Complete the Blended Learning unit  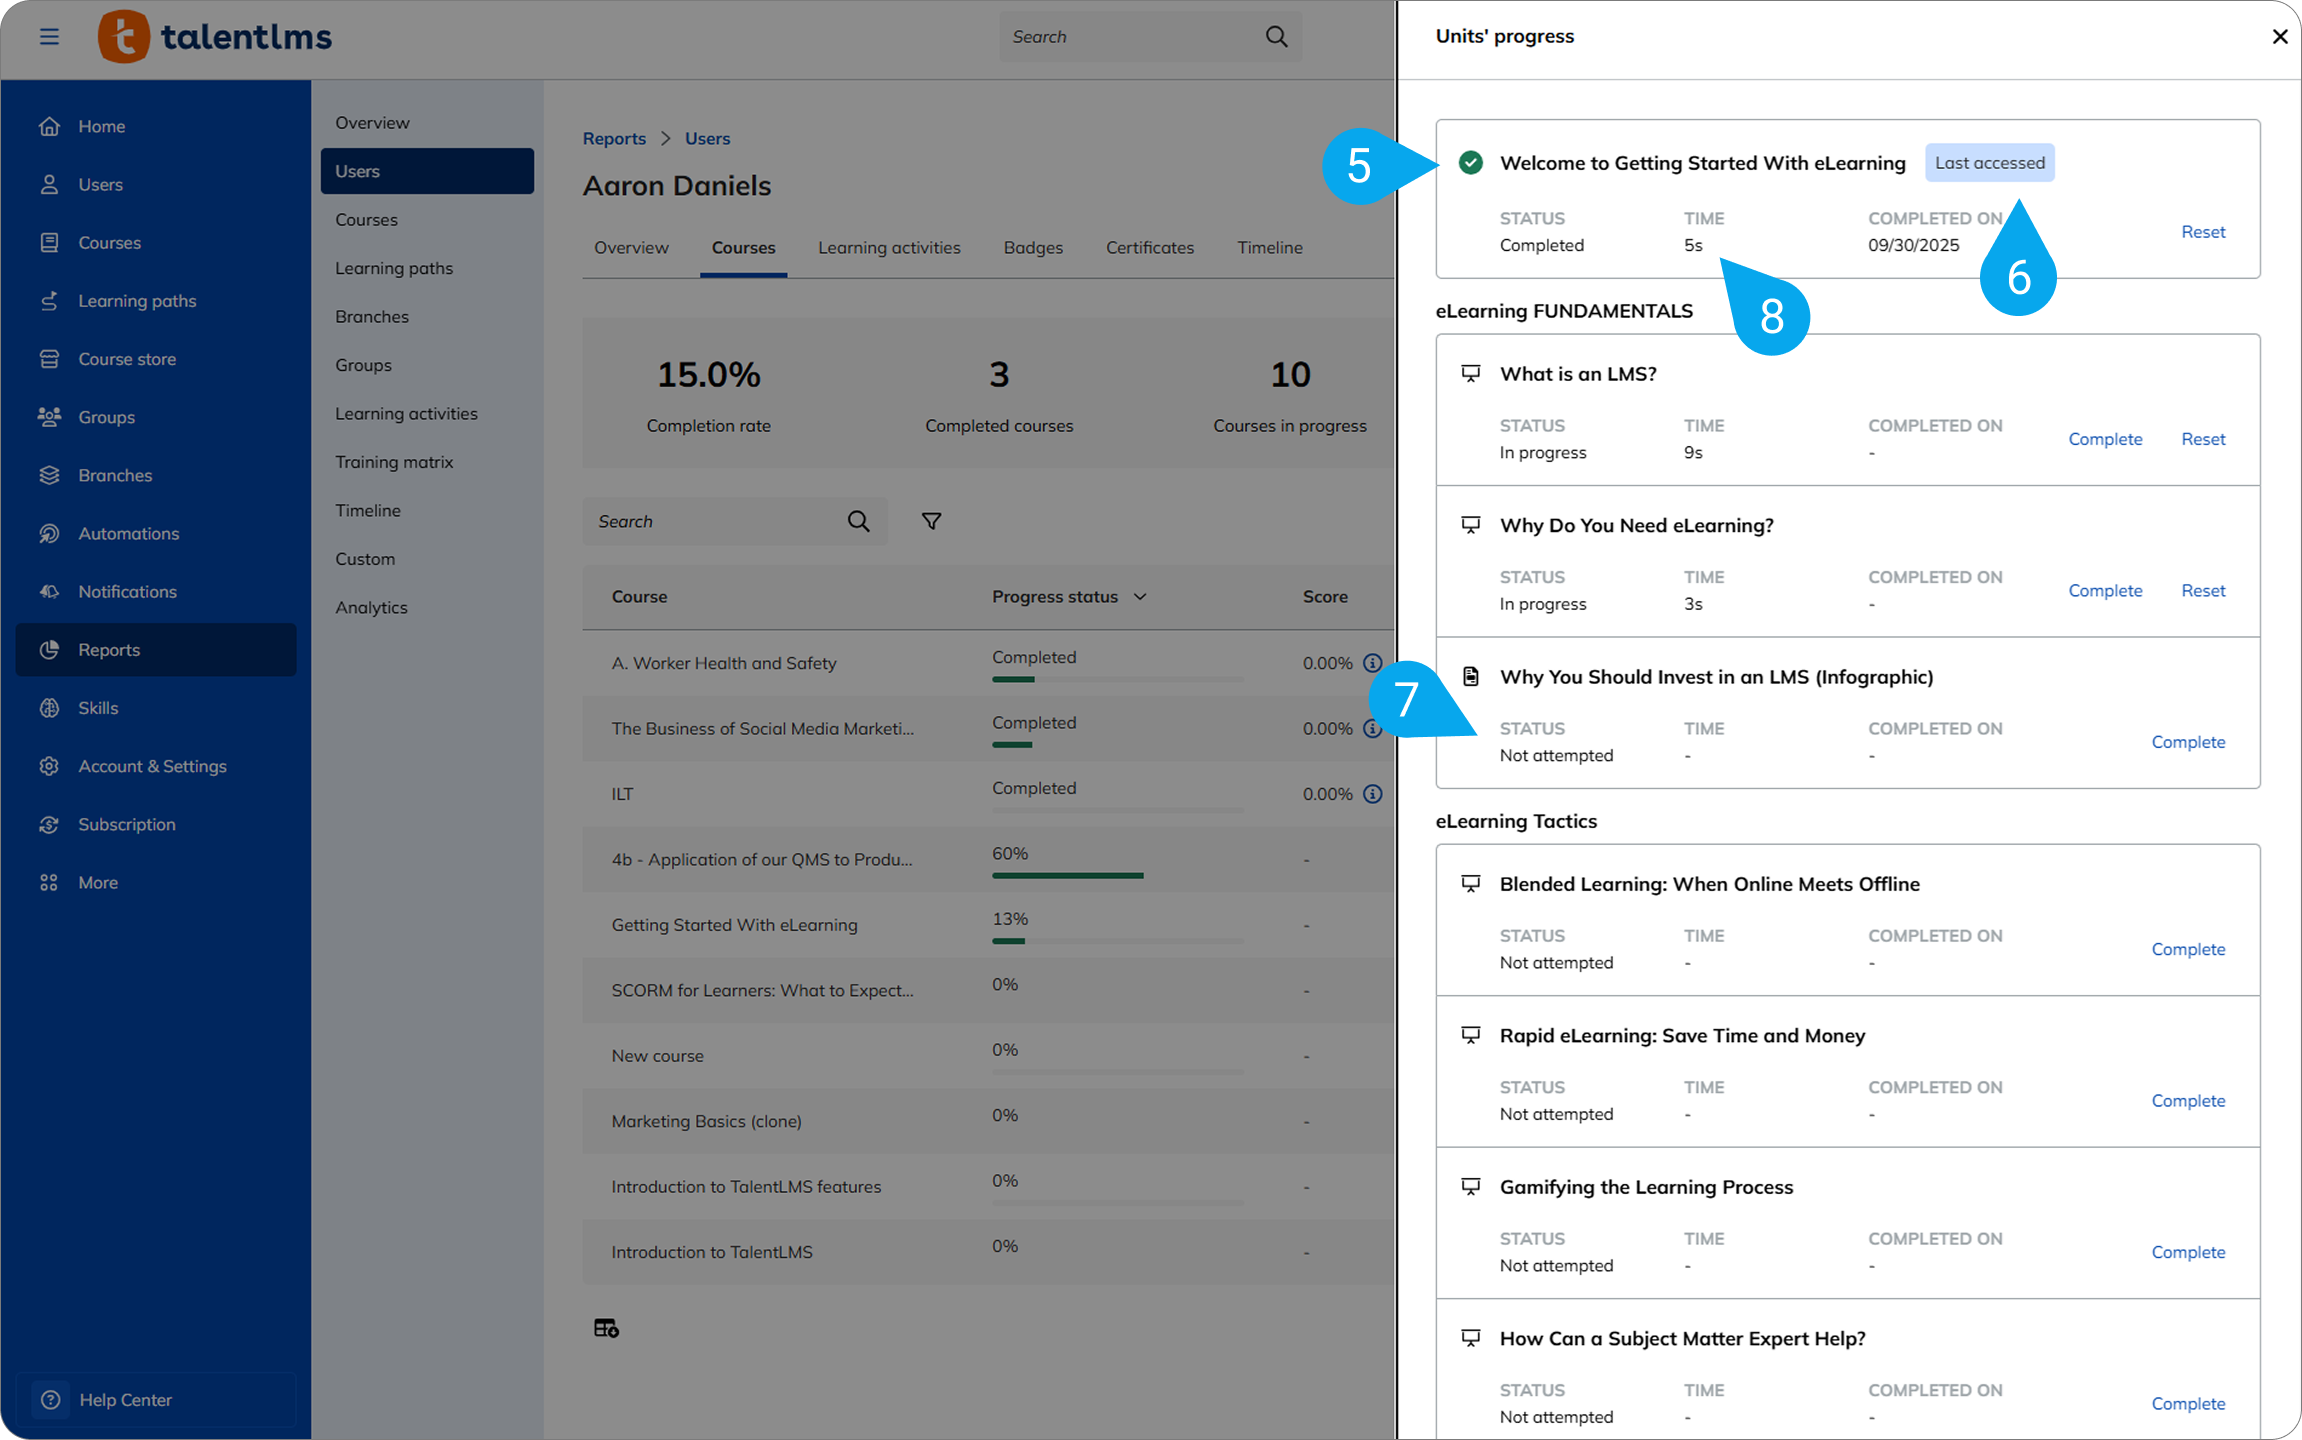click(2188, 949)
